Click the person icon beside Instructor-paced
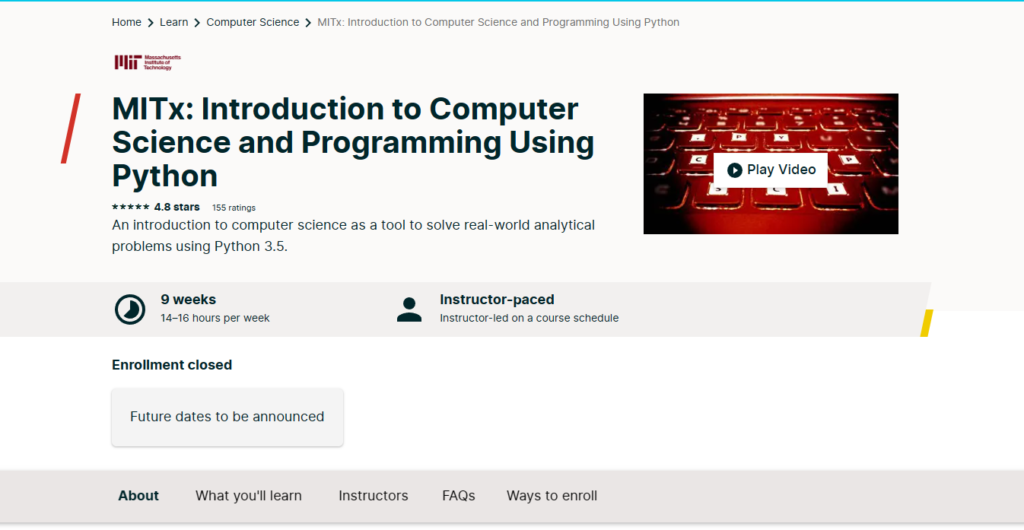Viewport: 1024px width, 530px height. 409,309
